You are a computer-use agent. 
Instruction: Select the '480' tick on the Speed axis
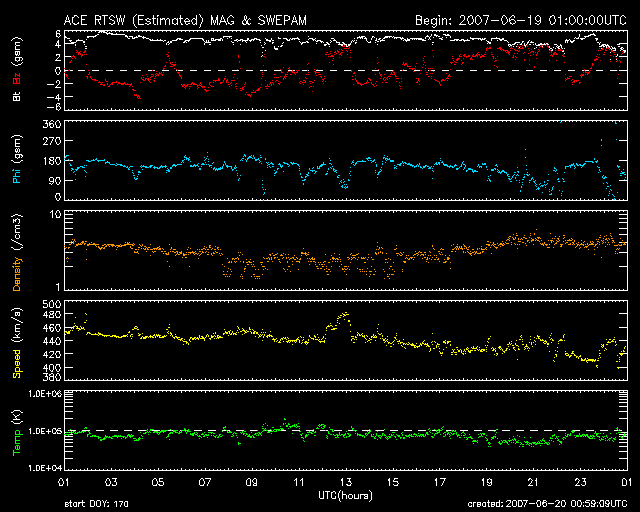tap(52, 315)
